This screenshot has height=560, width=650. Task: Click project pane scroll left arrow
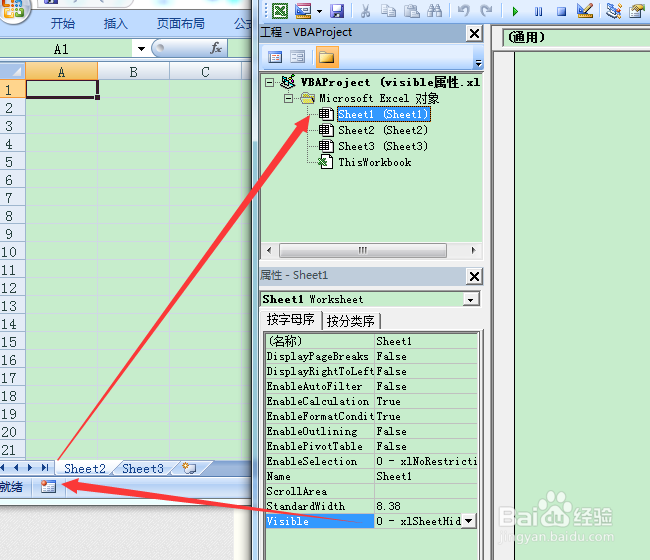269,250
